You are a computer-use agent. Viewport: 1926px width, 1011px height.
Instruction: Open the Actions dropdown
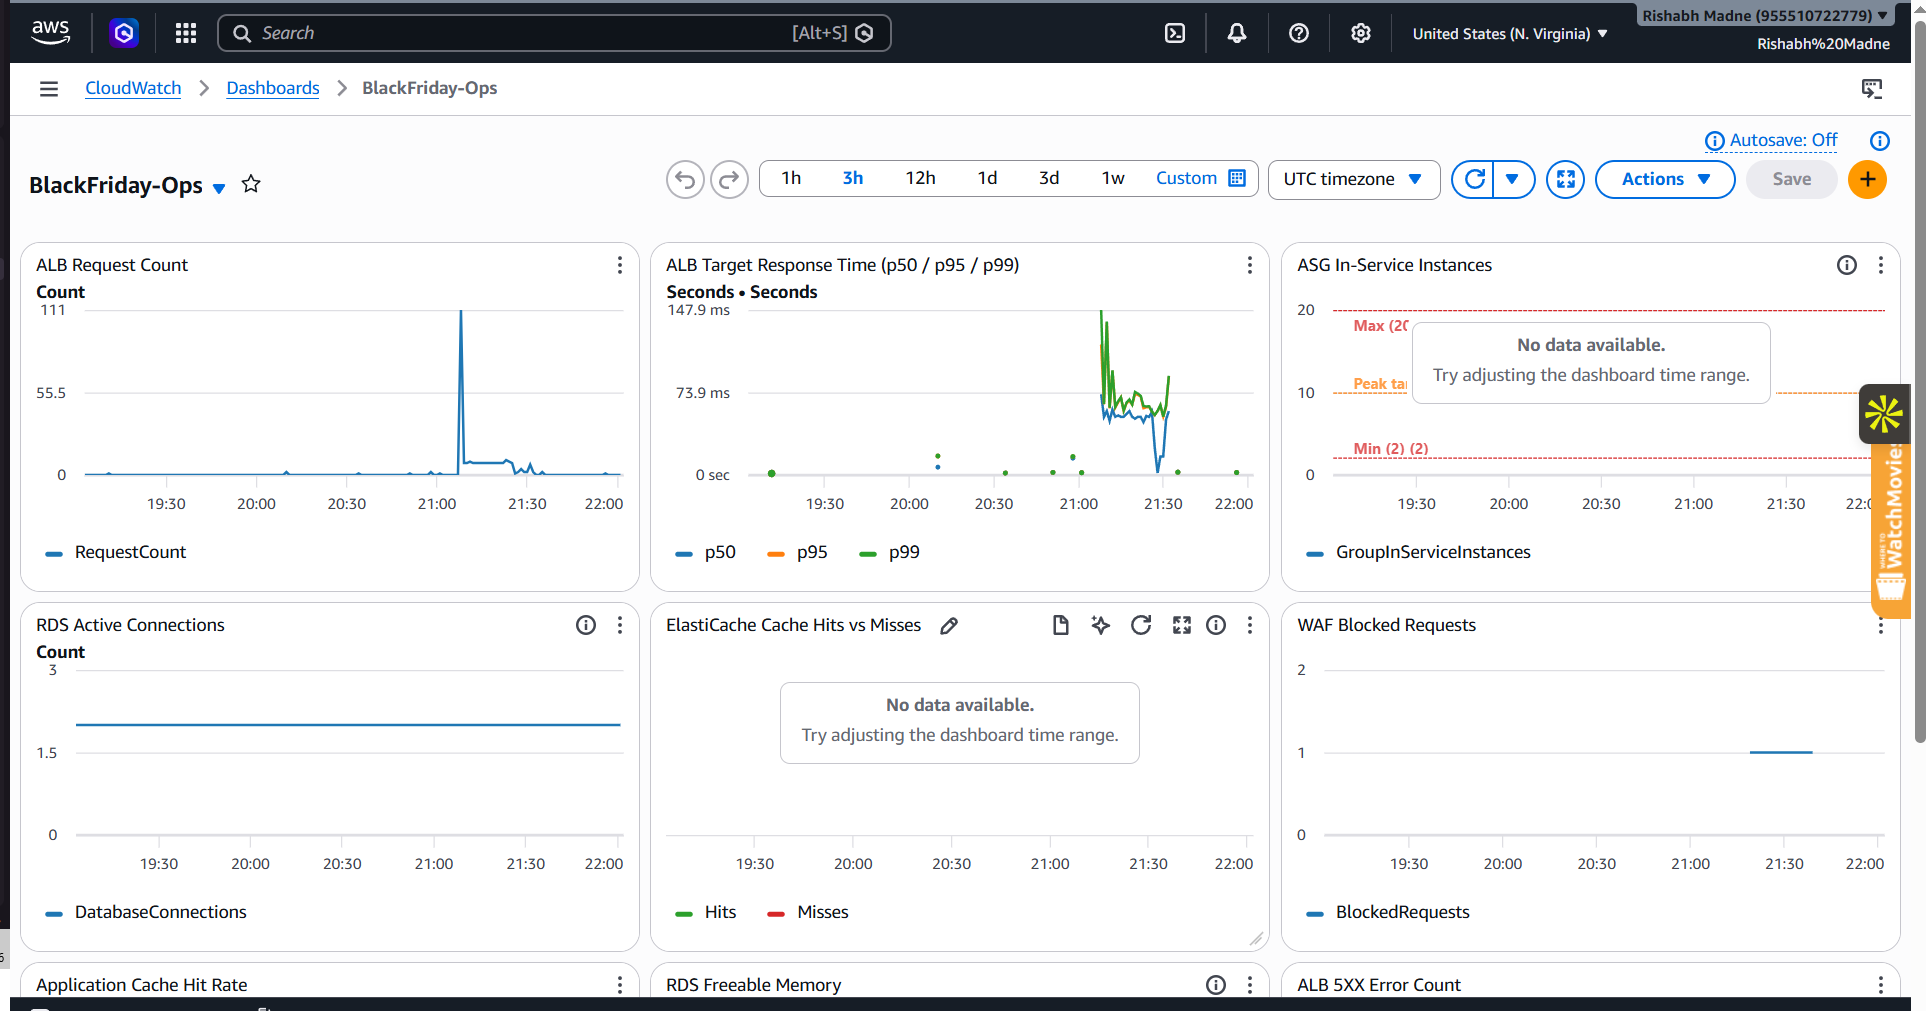click(1665, 180)
